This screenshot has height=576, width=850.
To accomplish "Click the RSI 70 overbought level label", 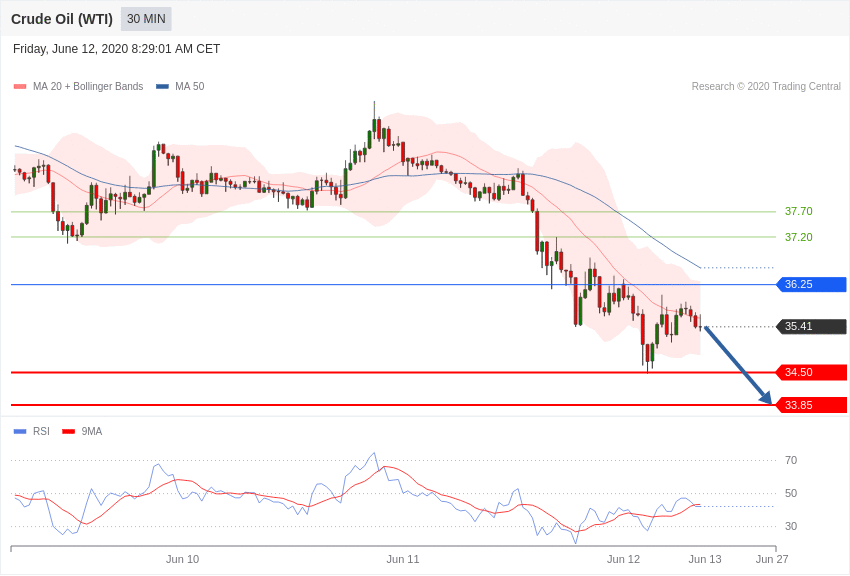I will coord(791,461).
